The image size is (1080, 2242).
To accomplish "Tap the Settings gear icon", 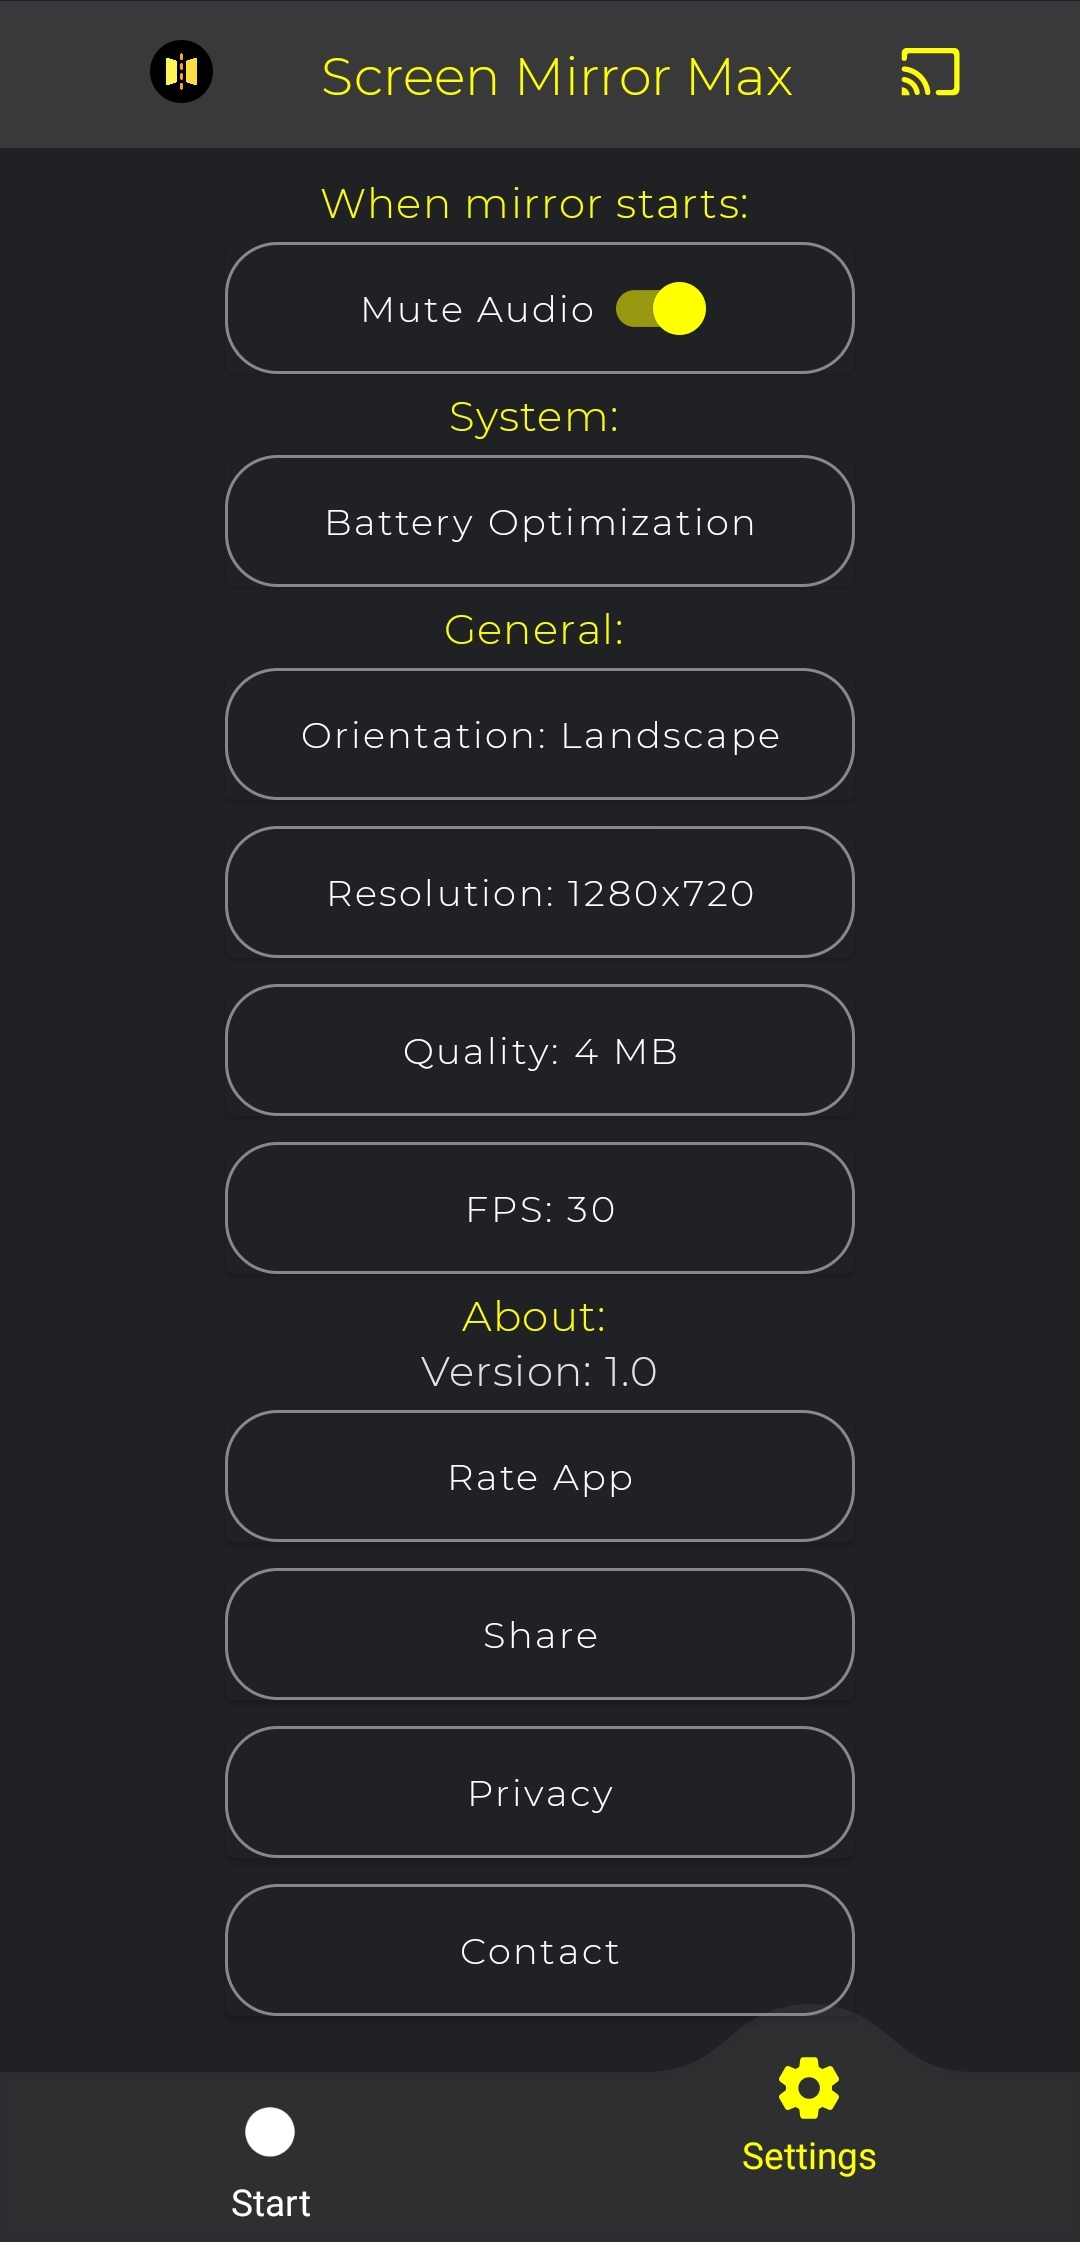I will pyautogui.click(x=808, y=2088).
